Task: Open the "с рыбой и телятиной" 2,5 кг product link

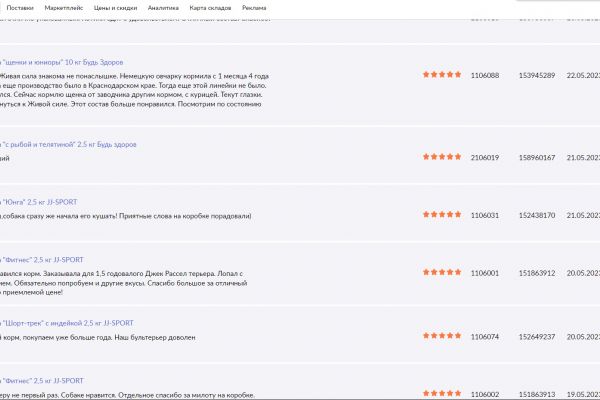Action: [x=68, y=144]
